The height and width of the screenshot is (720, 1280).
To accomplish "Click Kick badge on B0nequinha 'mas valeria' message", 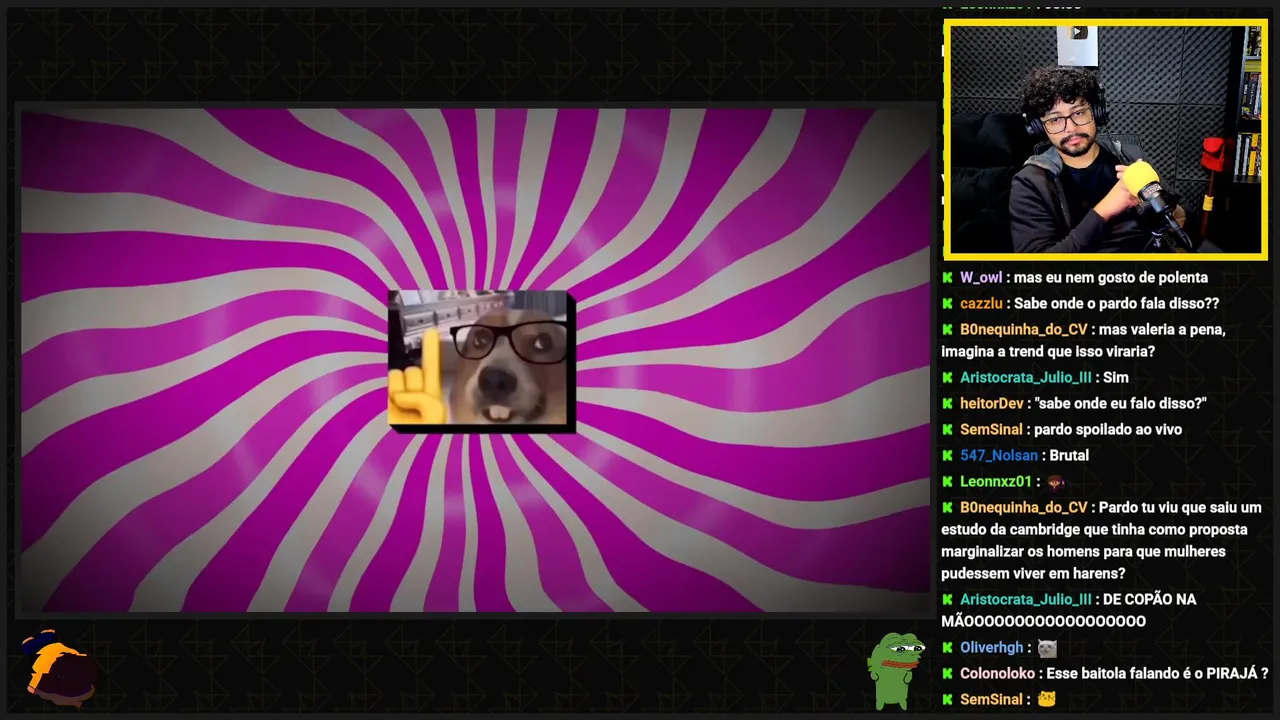I will [947, 330].
